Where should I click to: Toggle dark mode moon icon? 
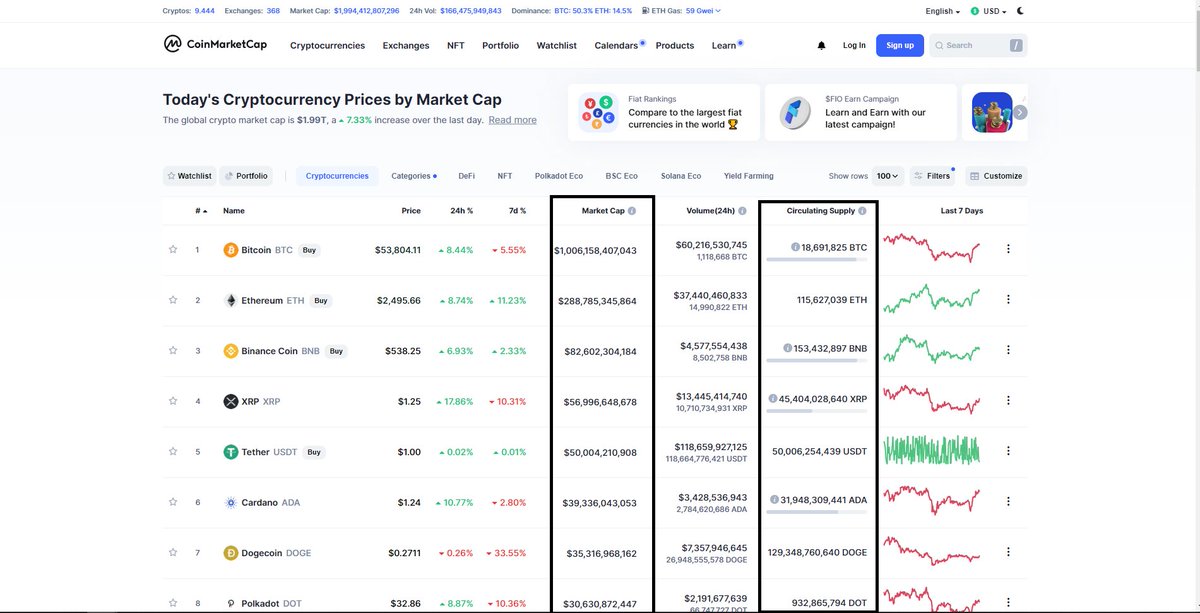click(1020, 11)
